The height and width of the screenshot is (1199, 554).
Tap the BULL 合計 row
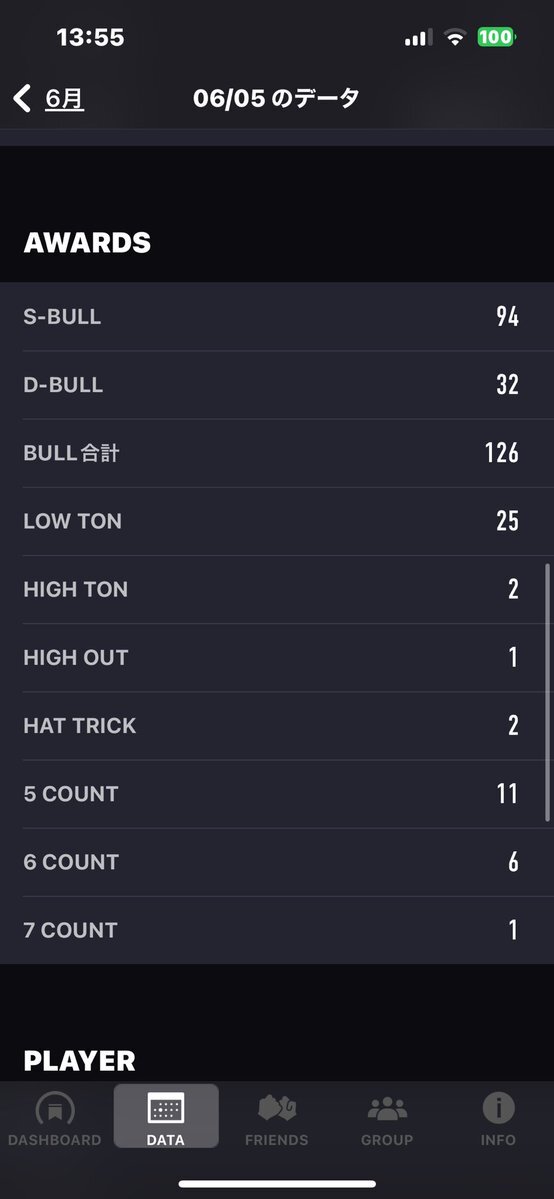[x=277, y=453]
